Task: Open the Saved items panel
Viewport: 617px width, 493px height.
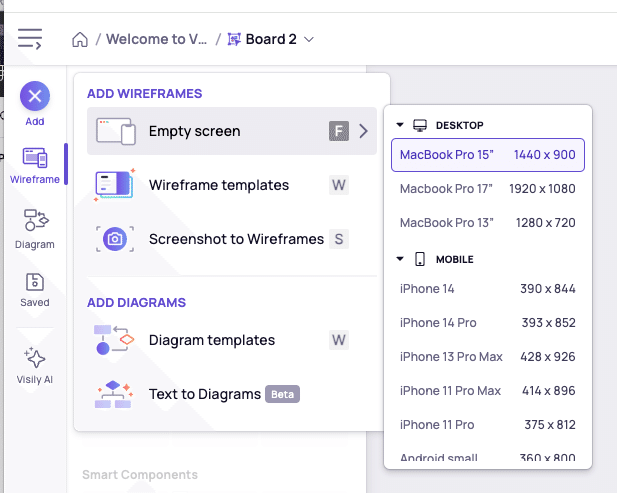Action: (x=35, y=290)
